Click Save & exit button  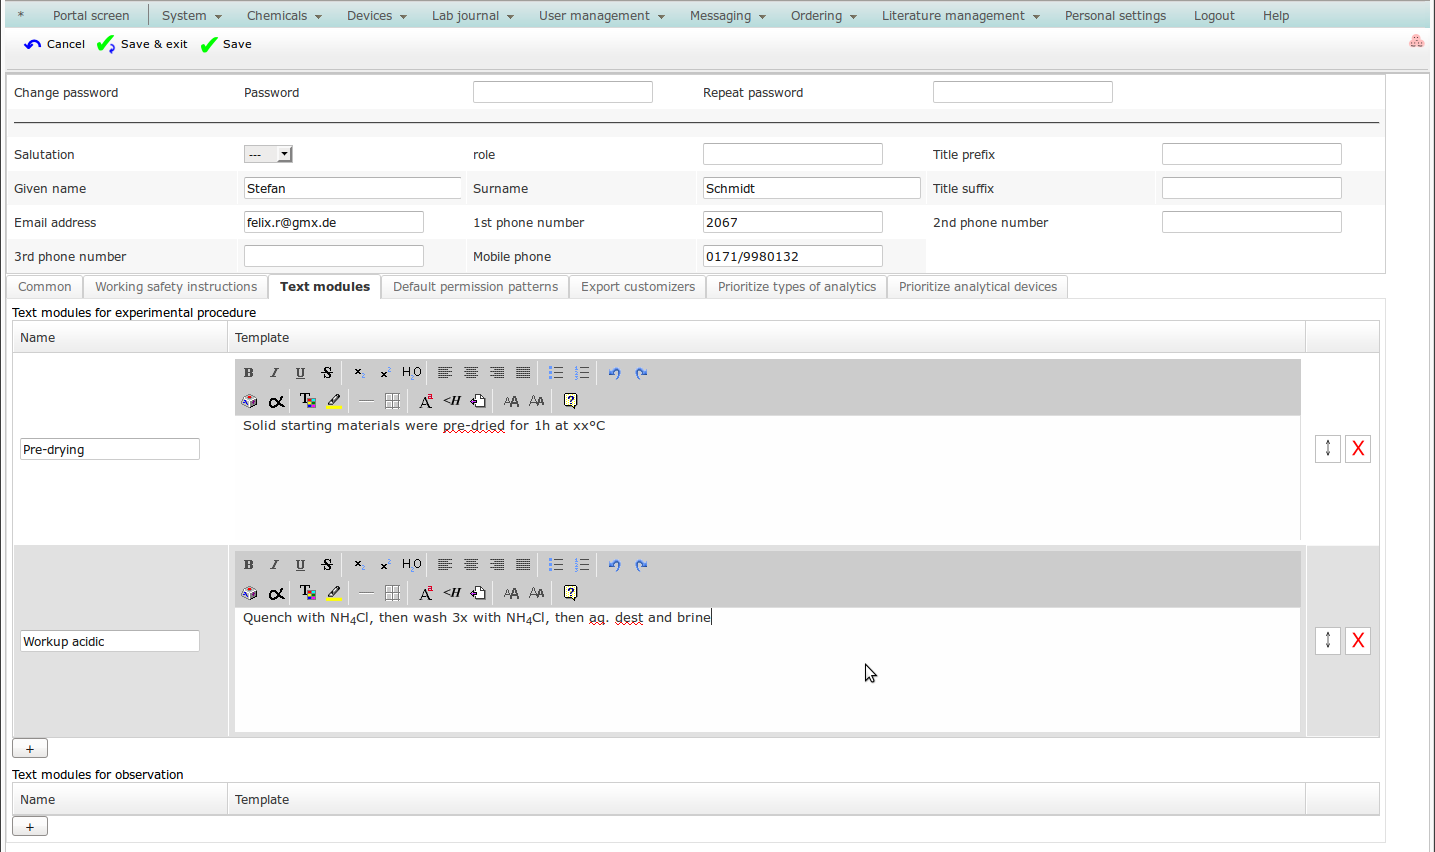coord(143,44)
